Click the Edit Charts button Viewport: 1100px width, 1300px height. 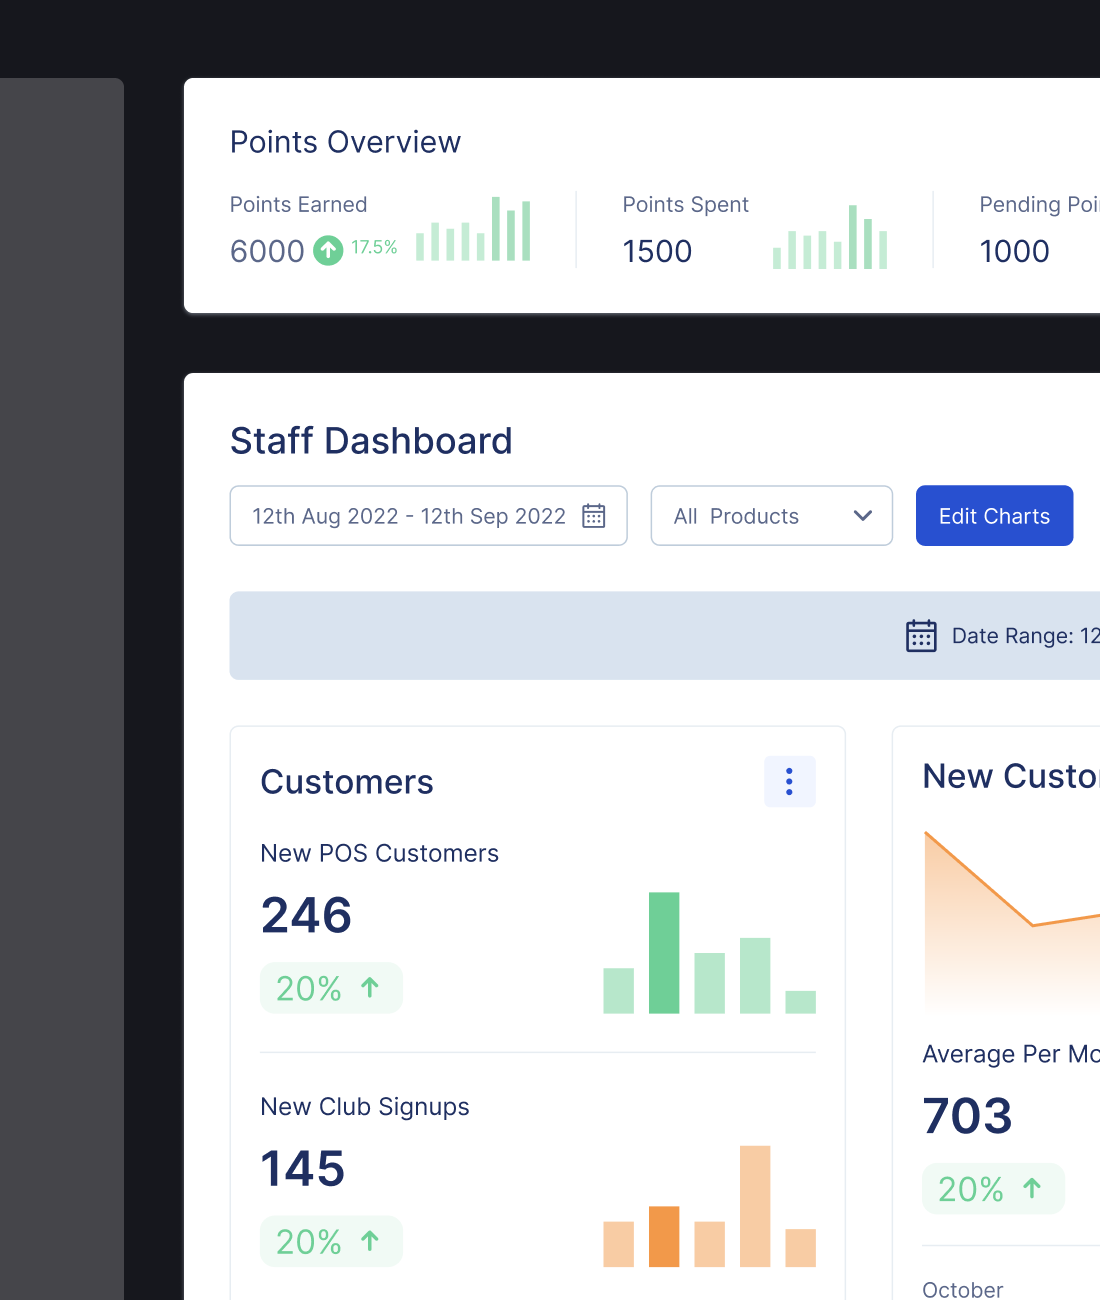(x=994, y=516)
